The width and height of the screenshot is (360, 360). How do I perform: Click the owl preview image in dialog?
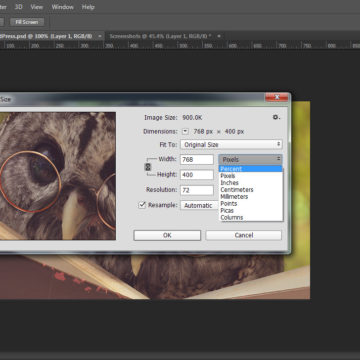coord(58,176)
